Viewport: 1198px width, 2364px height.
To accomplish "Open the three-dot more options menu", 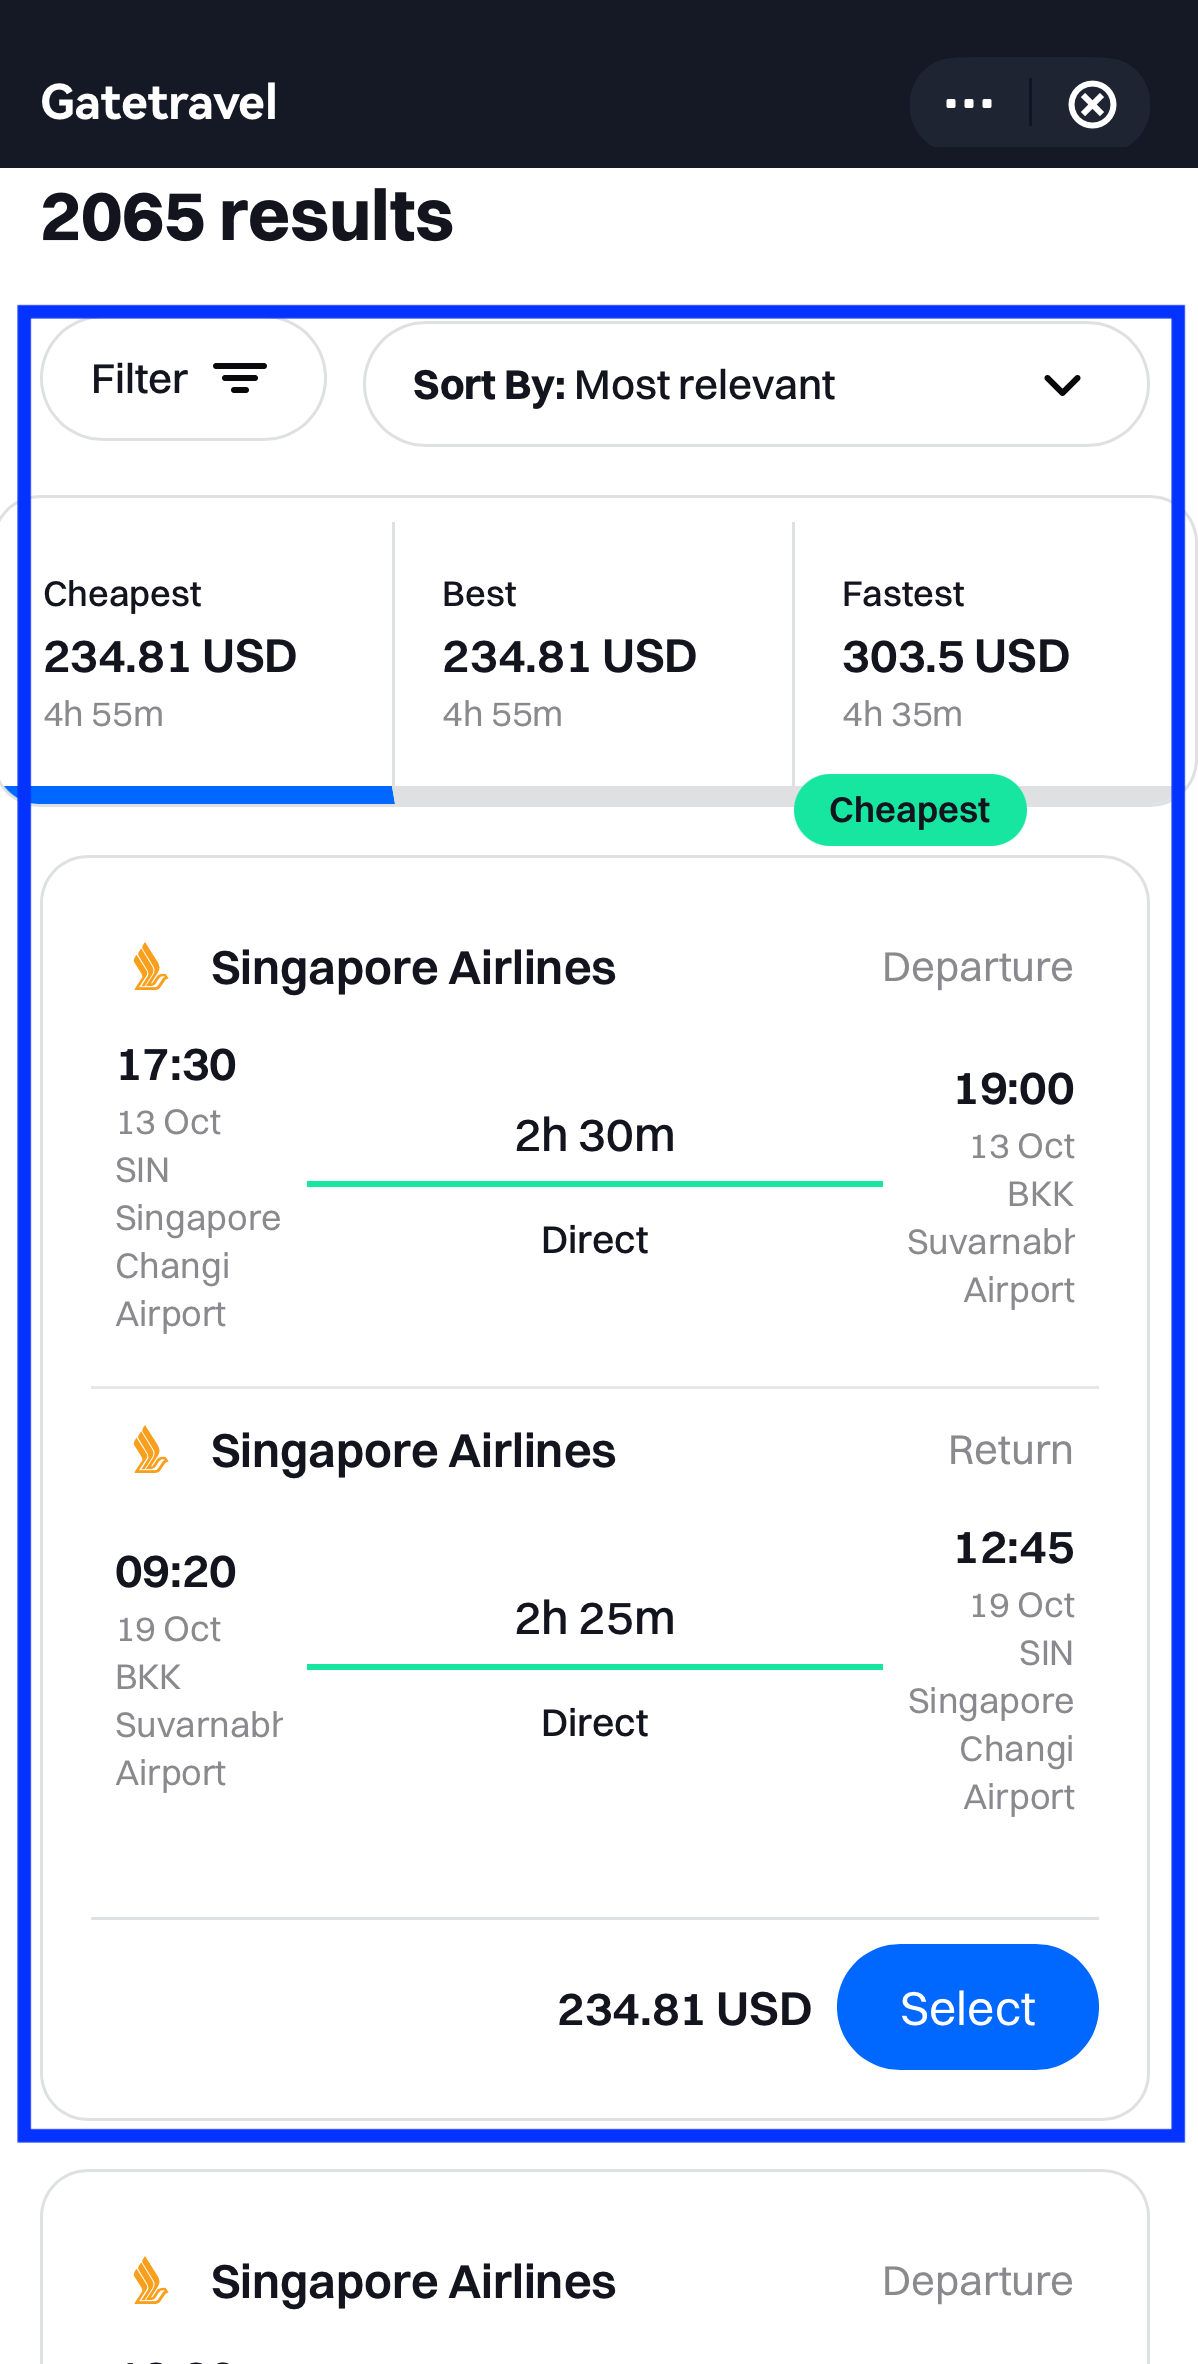I will pos(968,104).
